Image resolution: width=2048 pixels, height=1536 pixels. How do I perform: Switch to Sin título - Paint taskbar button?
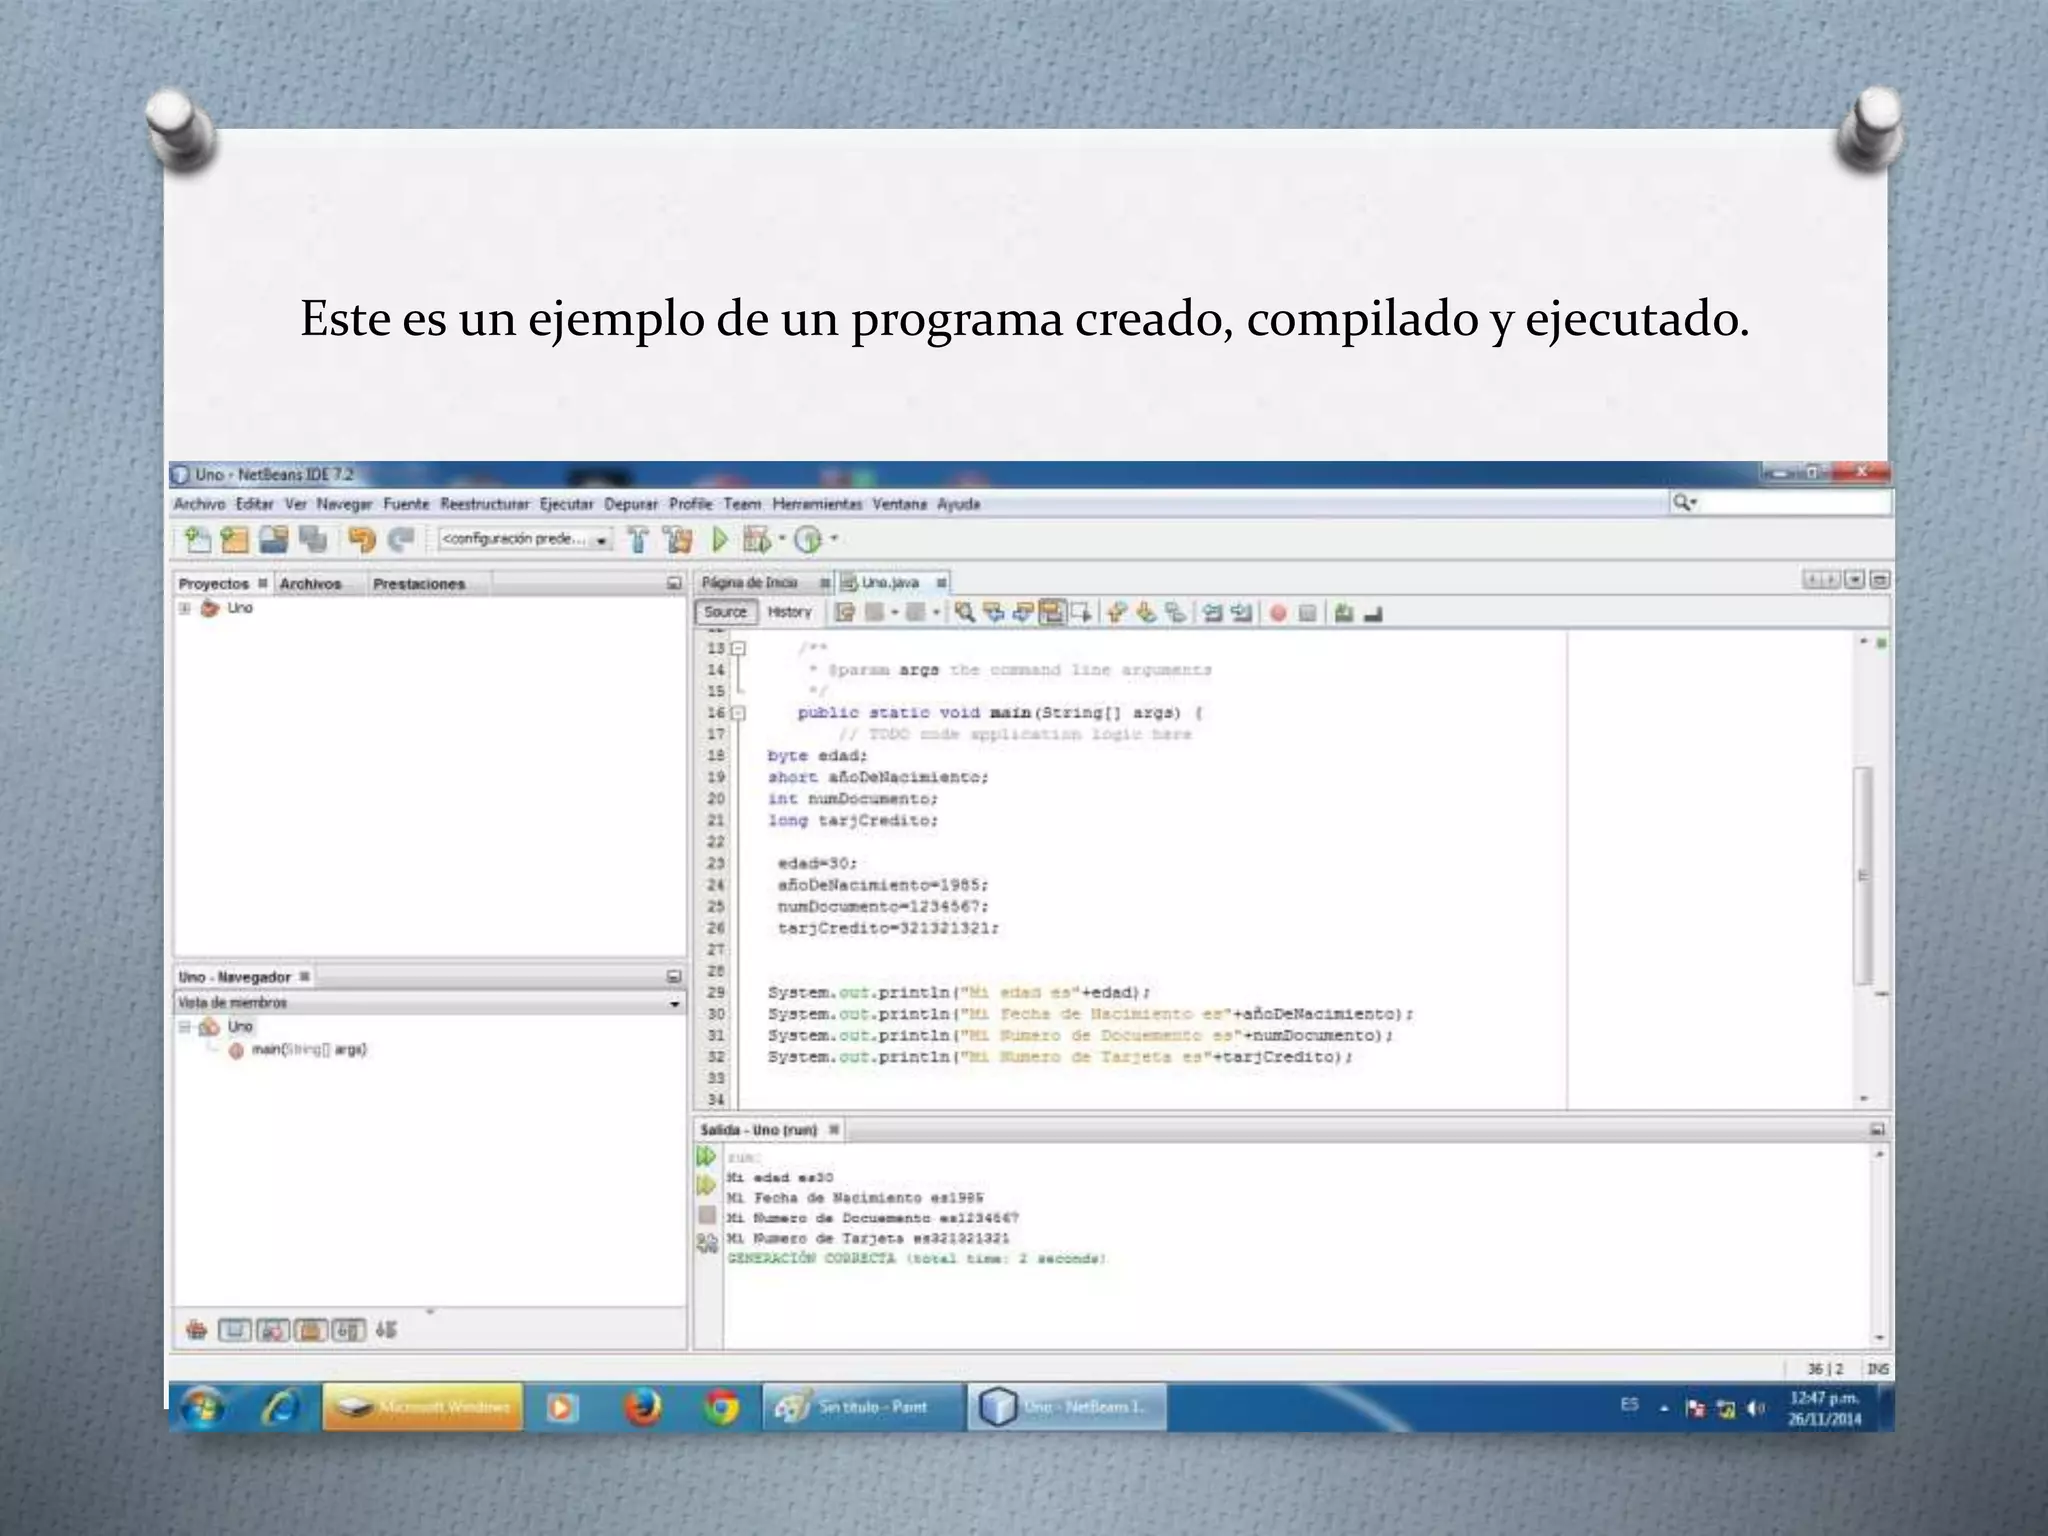coord(864,1407)
